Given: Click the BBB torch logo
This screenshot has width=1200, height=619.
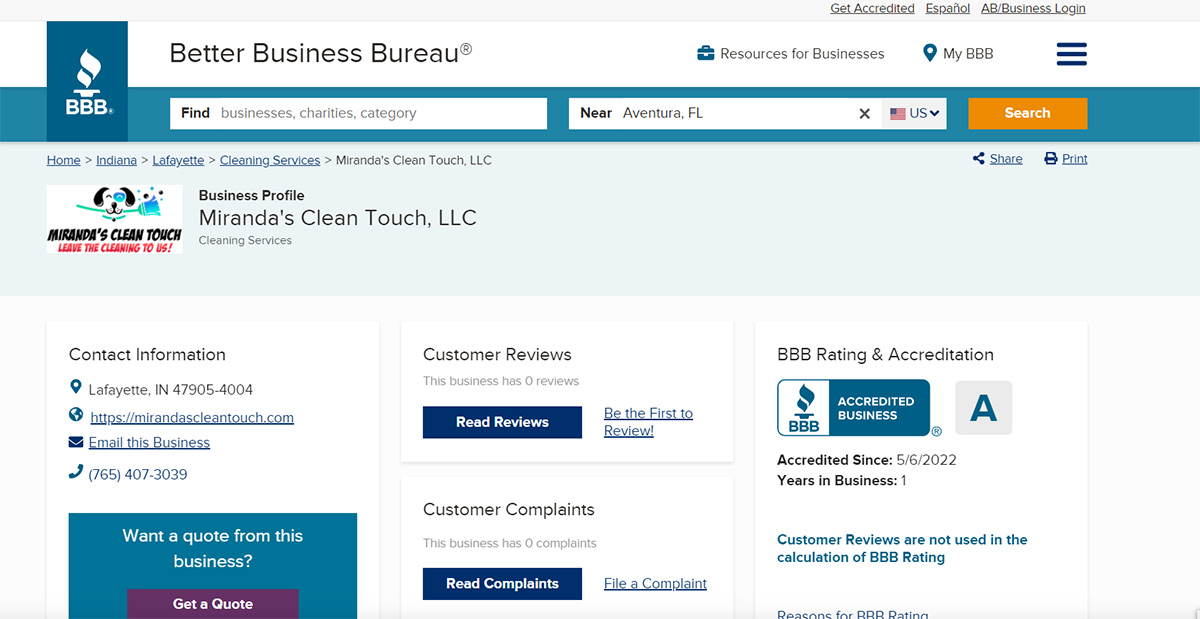Looking at the screenshot, I should click(x=87, y=82).
